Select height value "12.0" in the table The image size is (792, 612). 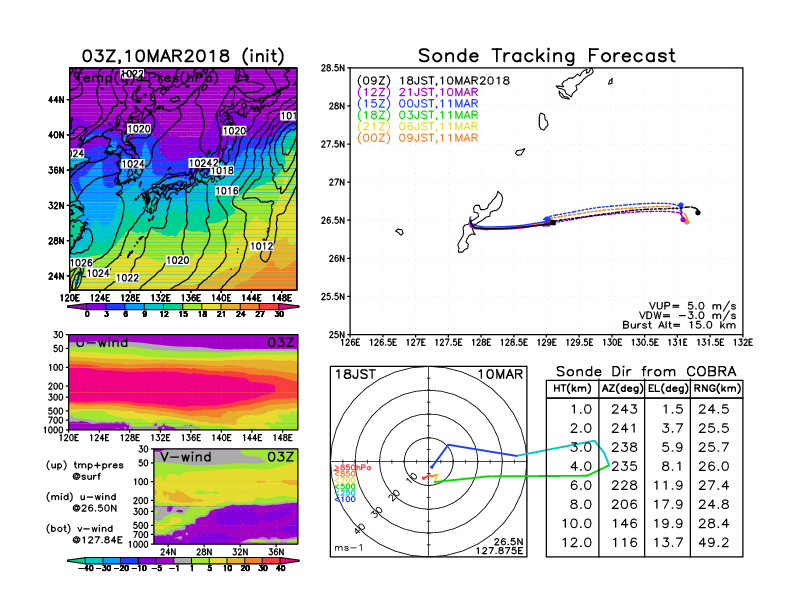(577, 543)
